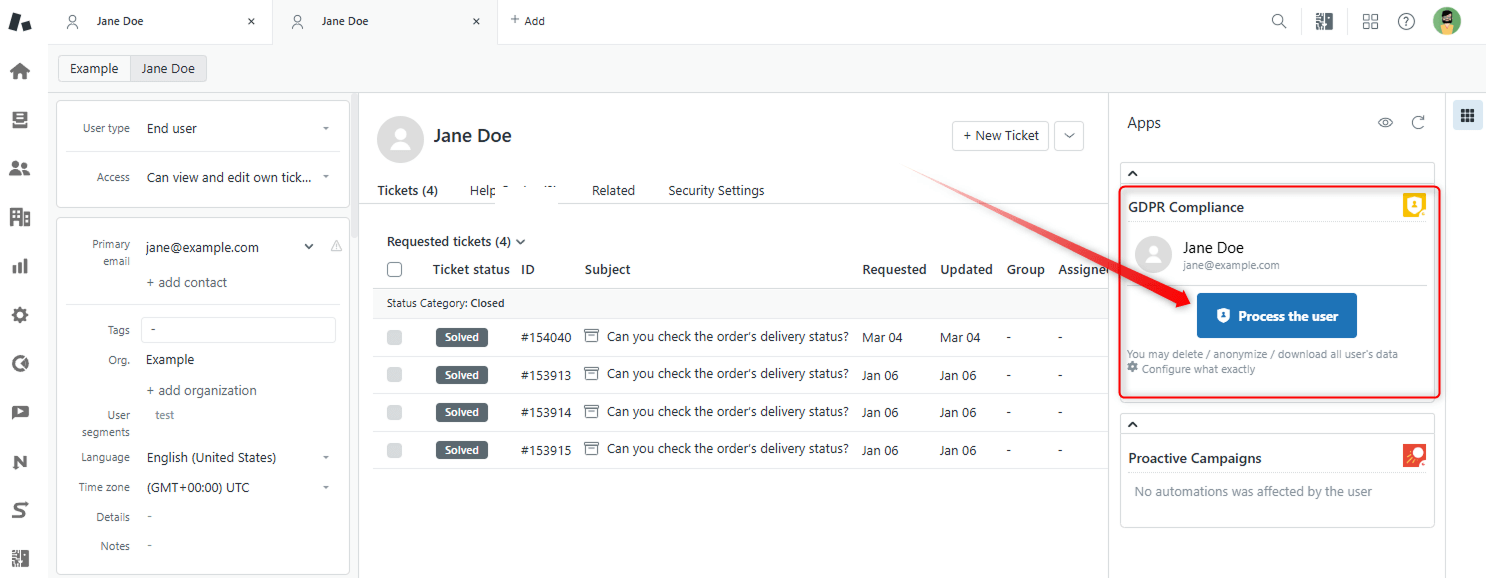
Task: Click the archive icon in ticket #154040's row
Action: pos(592,336)
